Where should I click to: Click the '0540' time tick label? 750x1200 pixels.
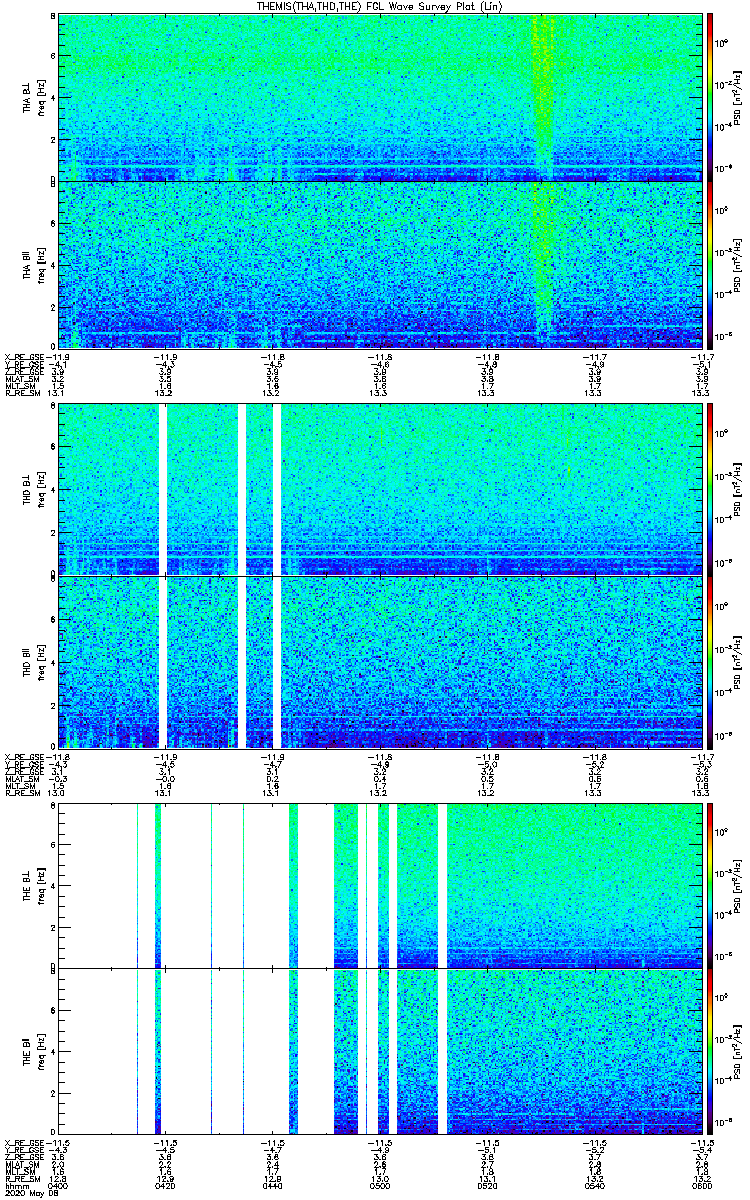click(x=593, y=1186)
